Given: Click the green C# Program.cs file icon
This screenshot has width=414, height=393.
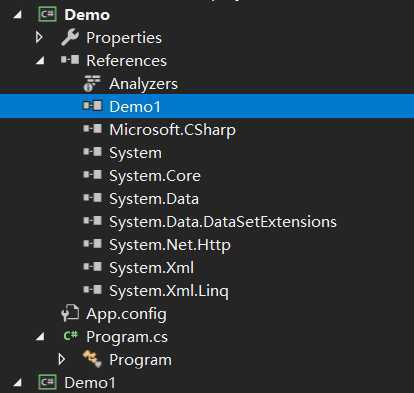Looking at the screenshot, I should point(71,336).
